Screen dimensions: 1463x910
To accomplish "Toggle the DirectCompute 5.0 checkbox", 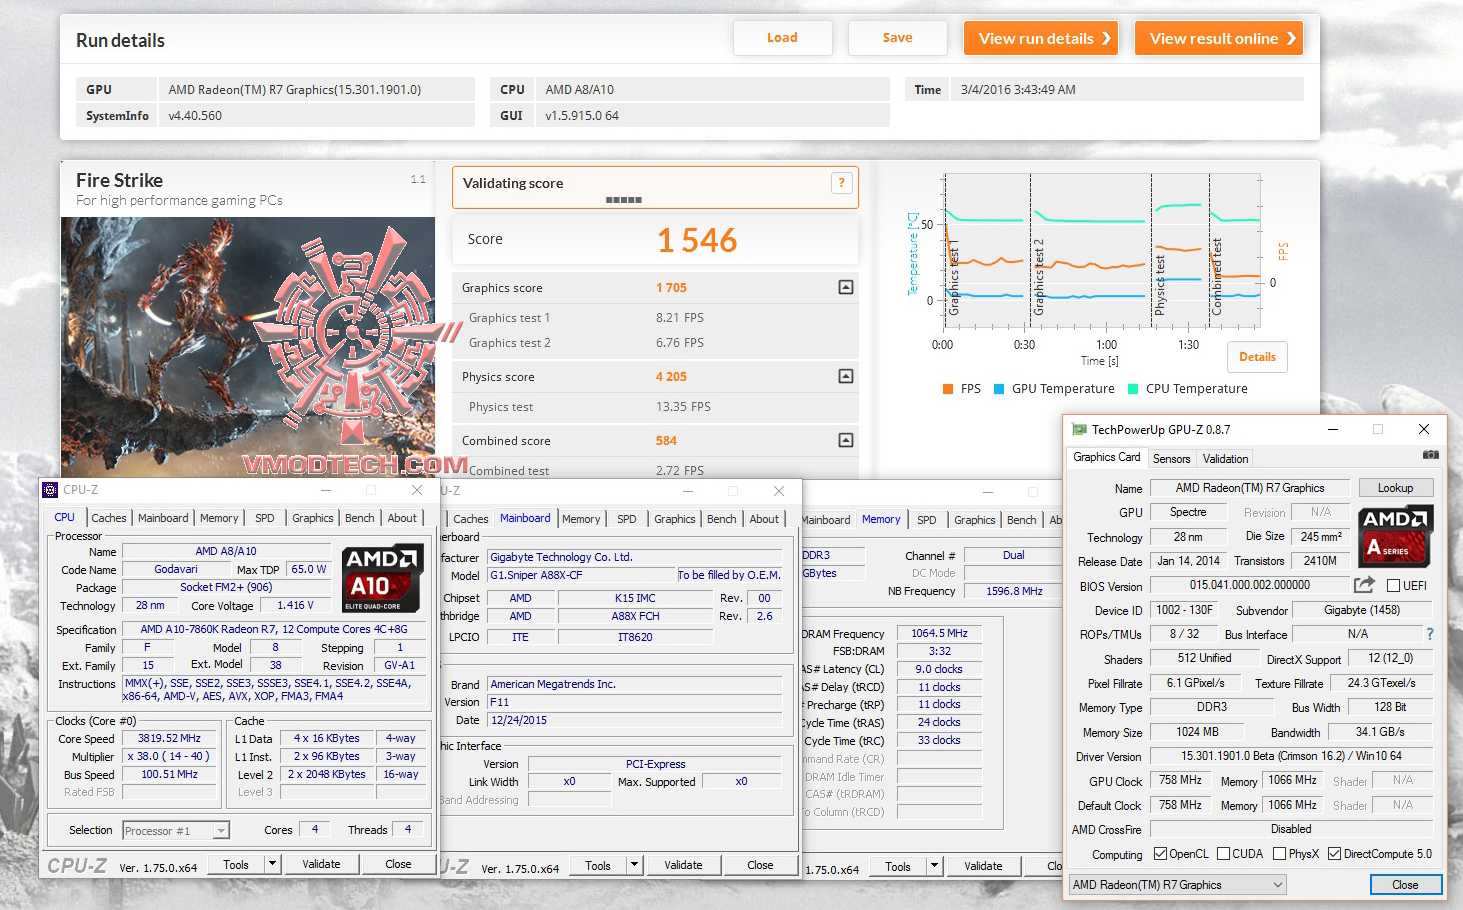I will (x=1334, y=854).
